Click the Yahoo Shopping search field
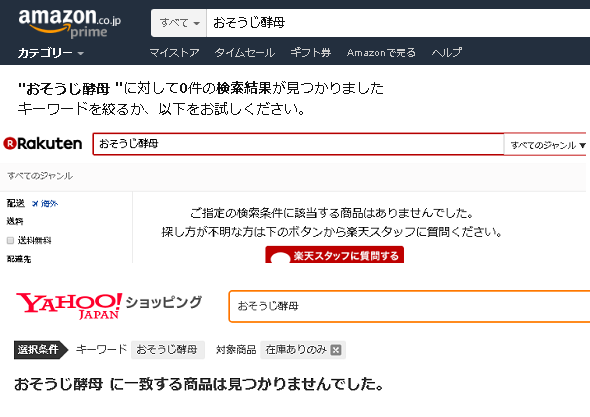This screenshot has width=590, height=417. [409, 306]
